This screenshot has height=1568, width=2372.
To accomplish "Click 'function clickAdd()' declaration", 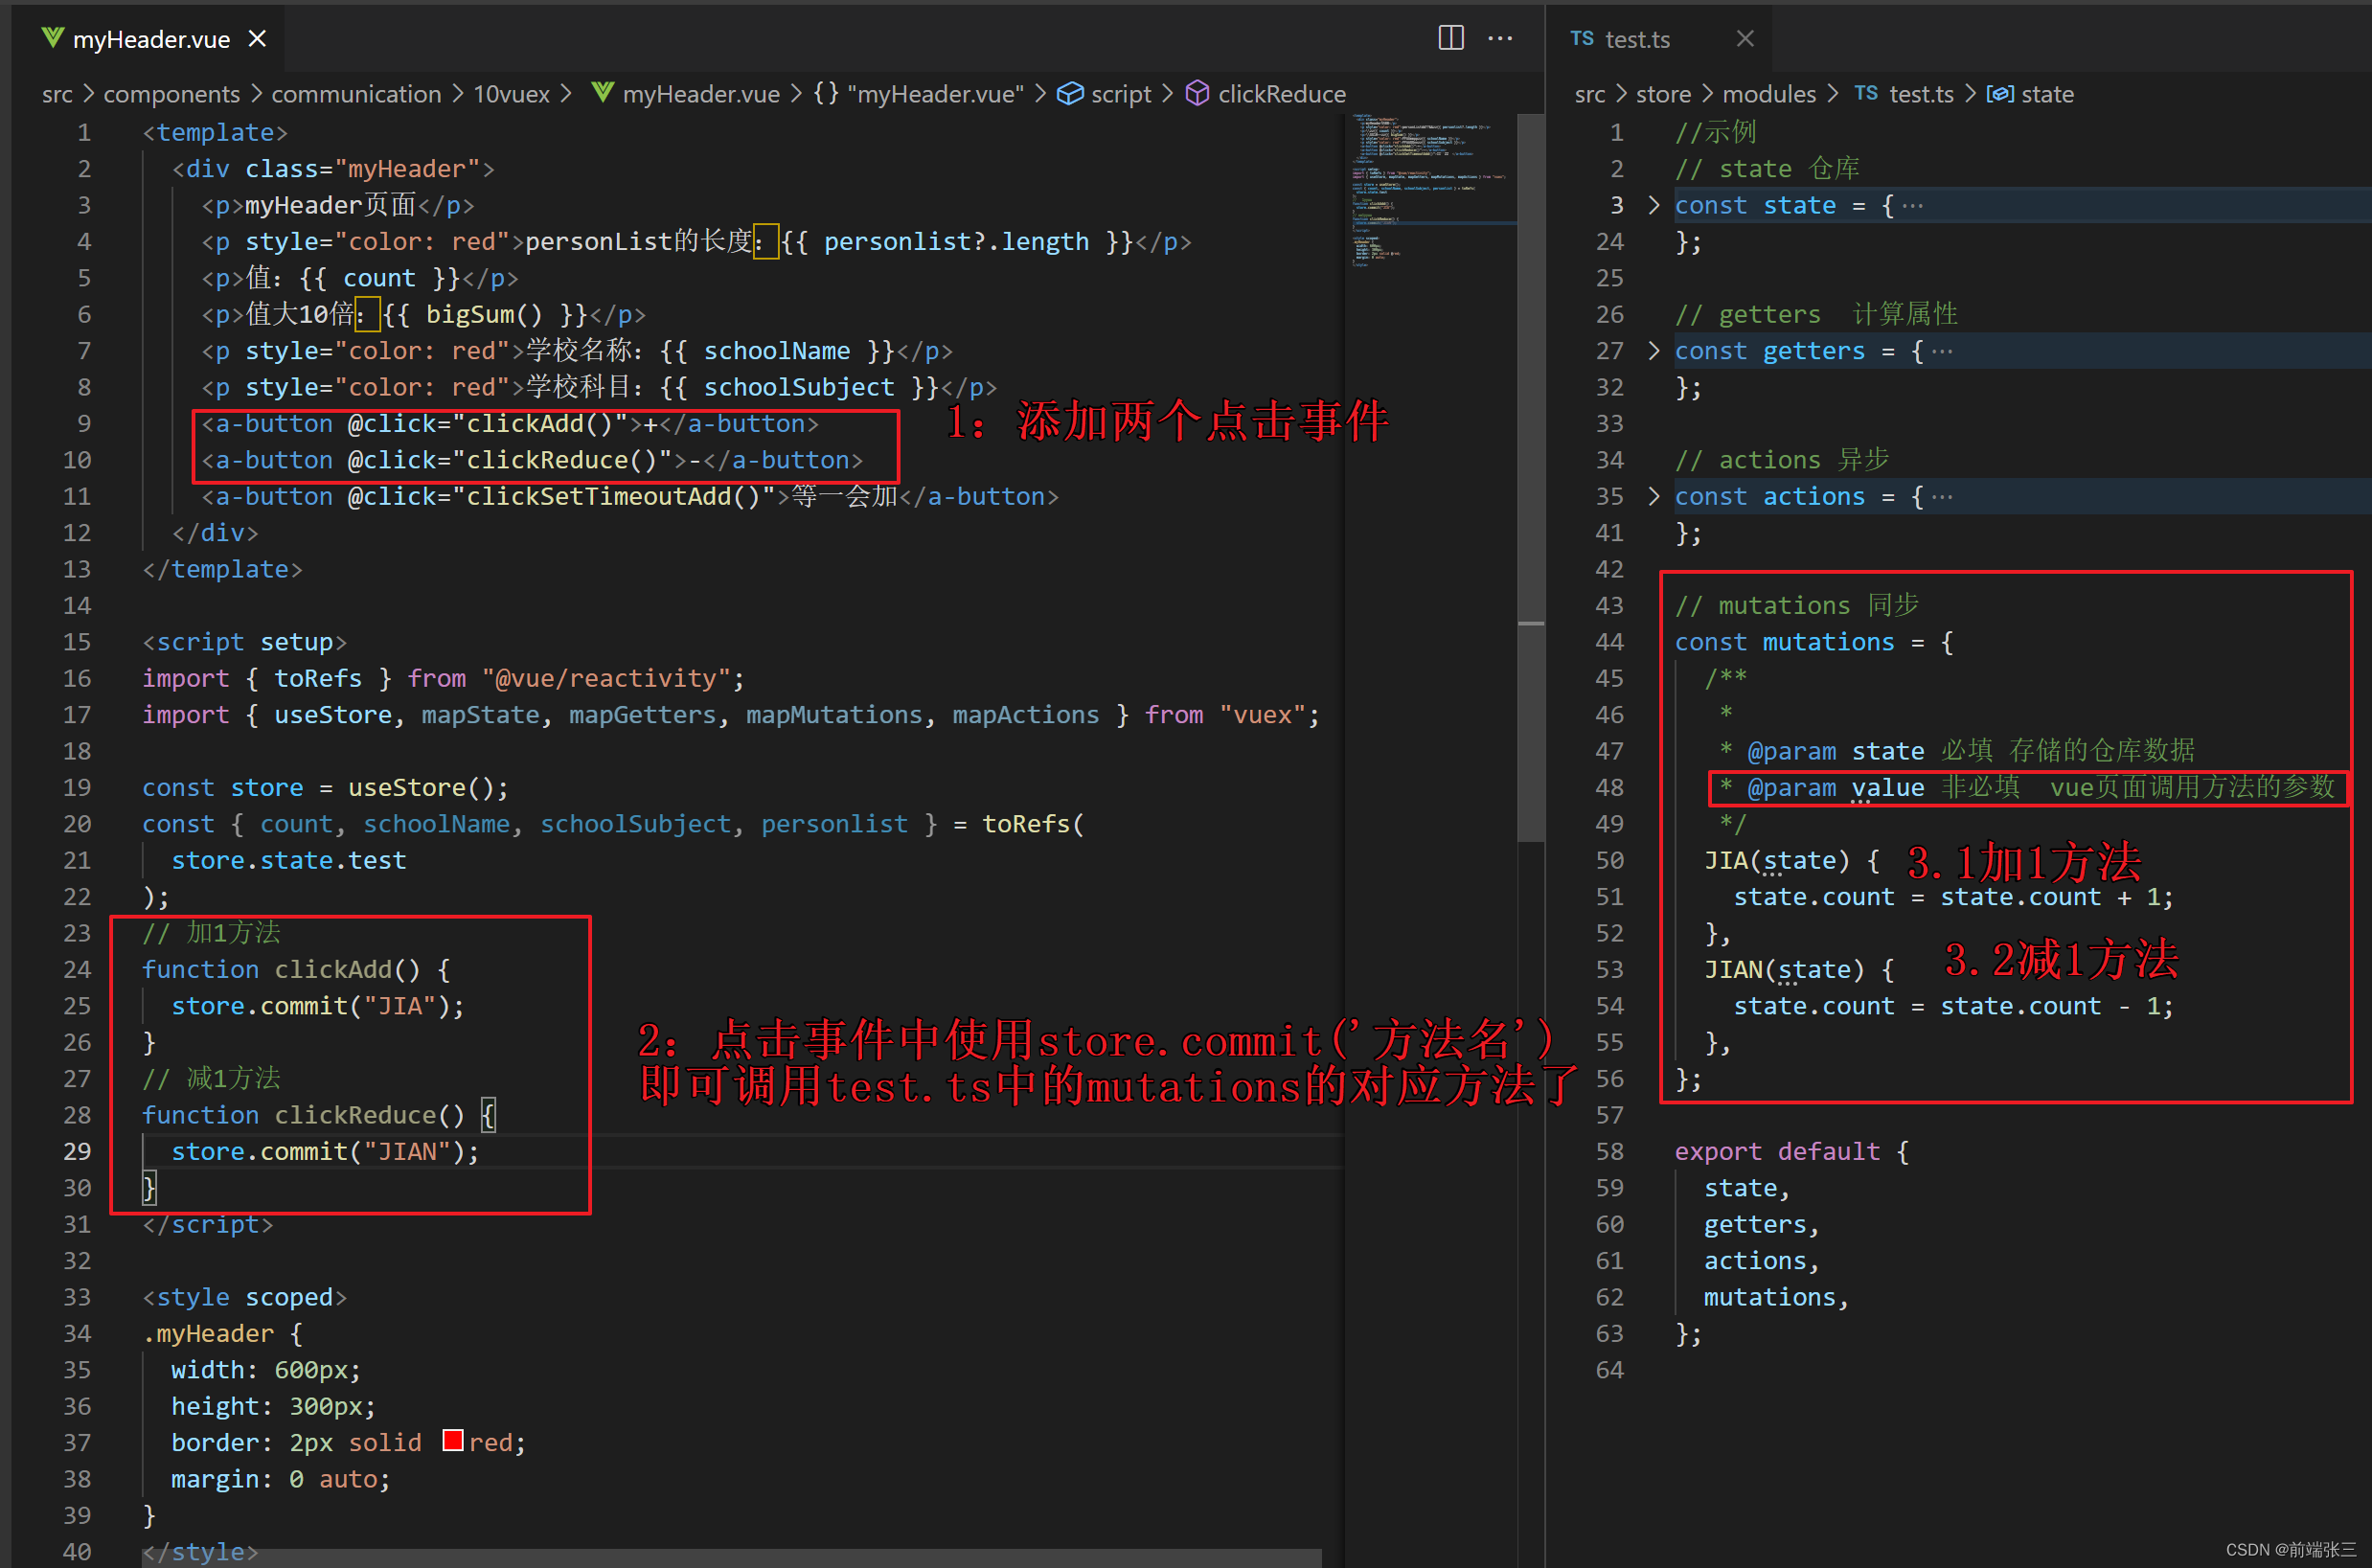I will point(281,969).
